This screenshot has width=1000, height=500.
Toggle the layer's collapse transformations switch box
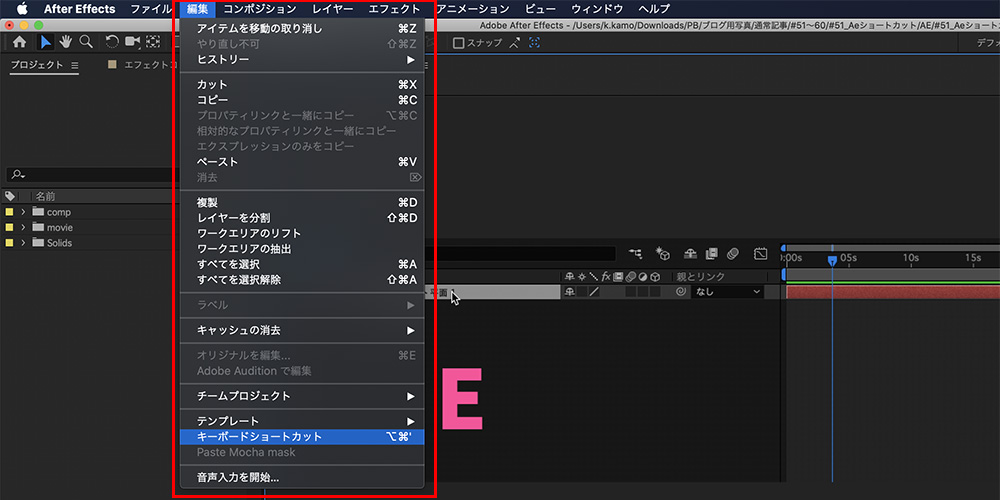(582, 292)
